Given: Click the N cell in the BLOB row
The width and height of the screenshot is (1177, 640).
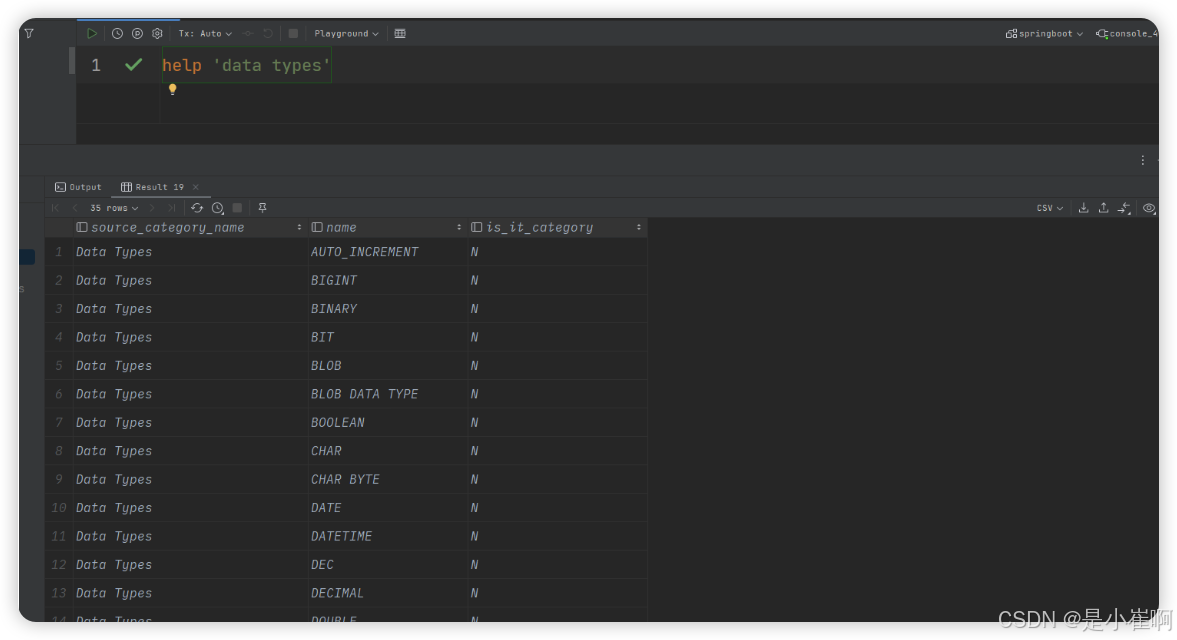Looking at the screenshot, I should coord(557,366).
